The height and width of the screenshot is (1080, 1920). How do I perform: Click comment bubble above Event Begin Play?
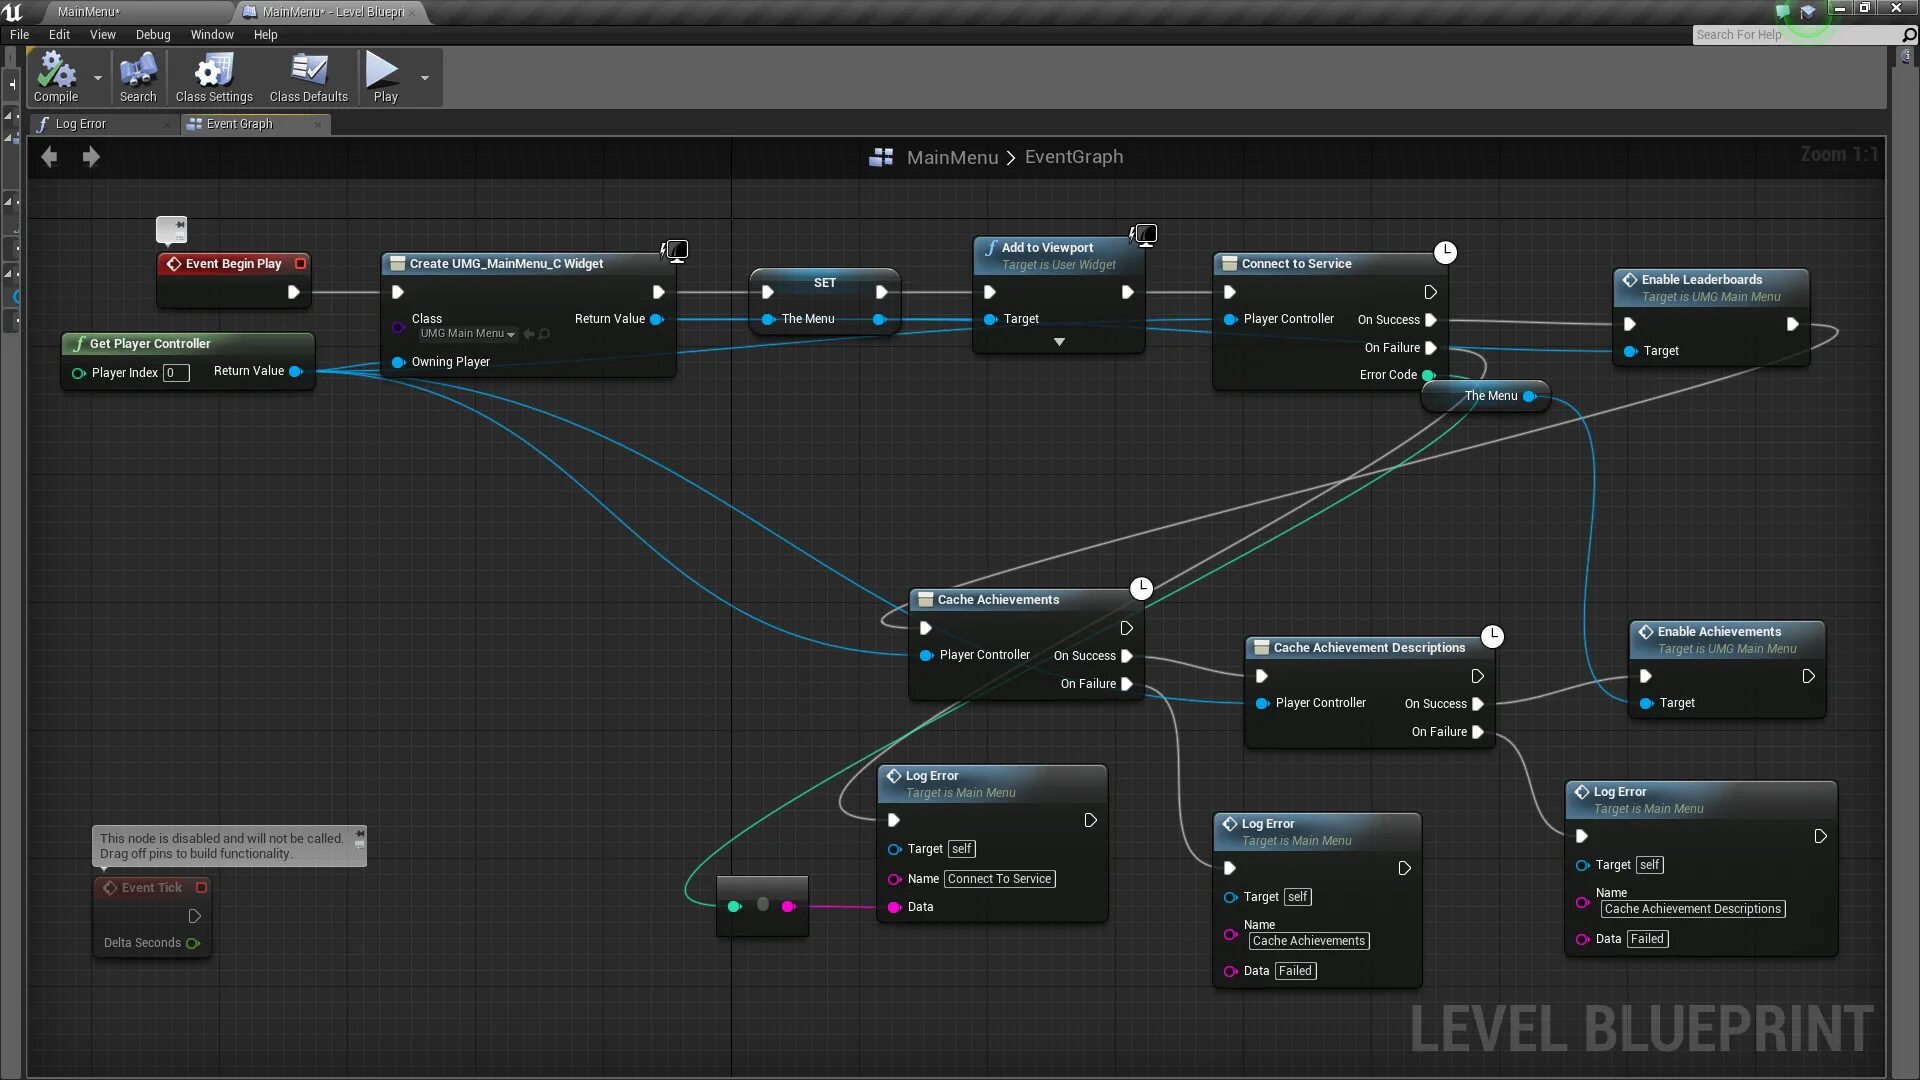(172, 229)
